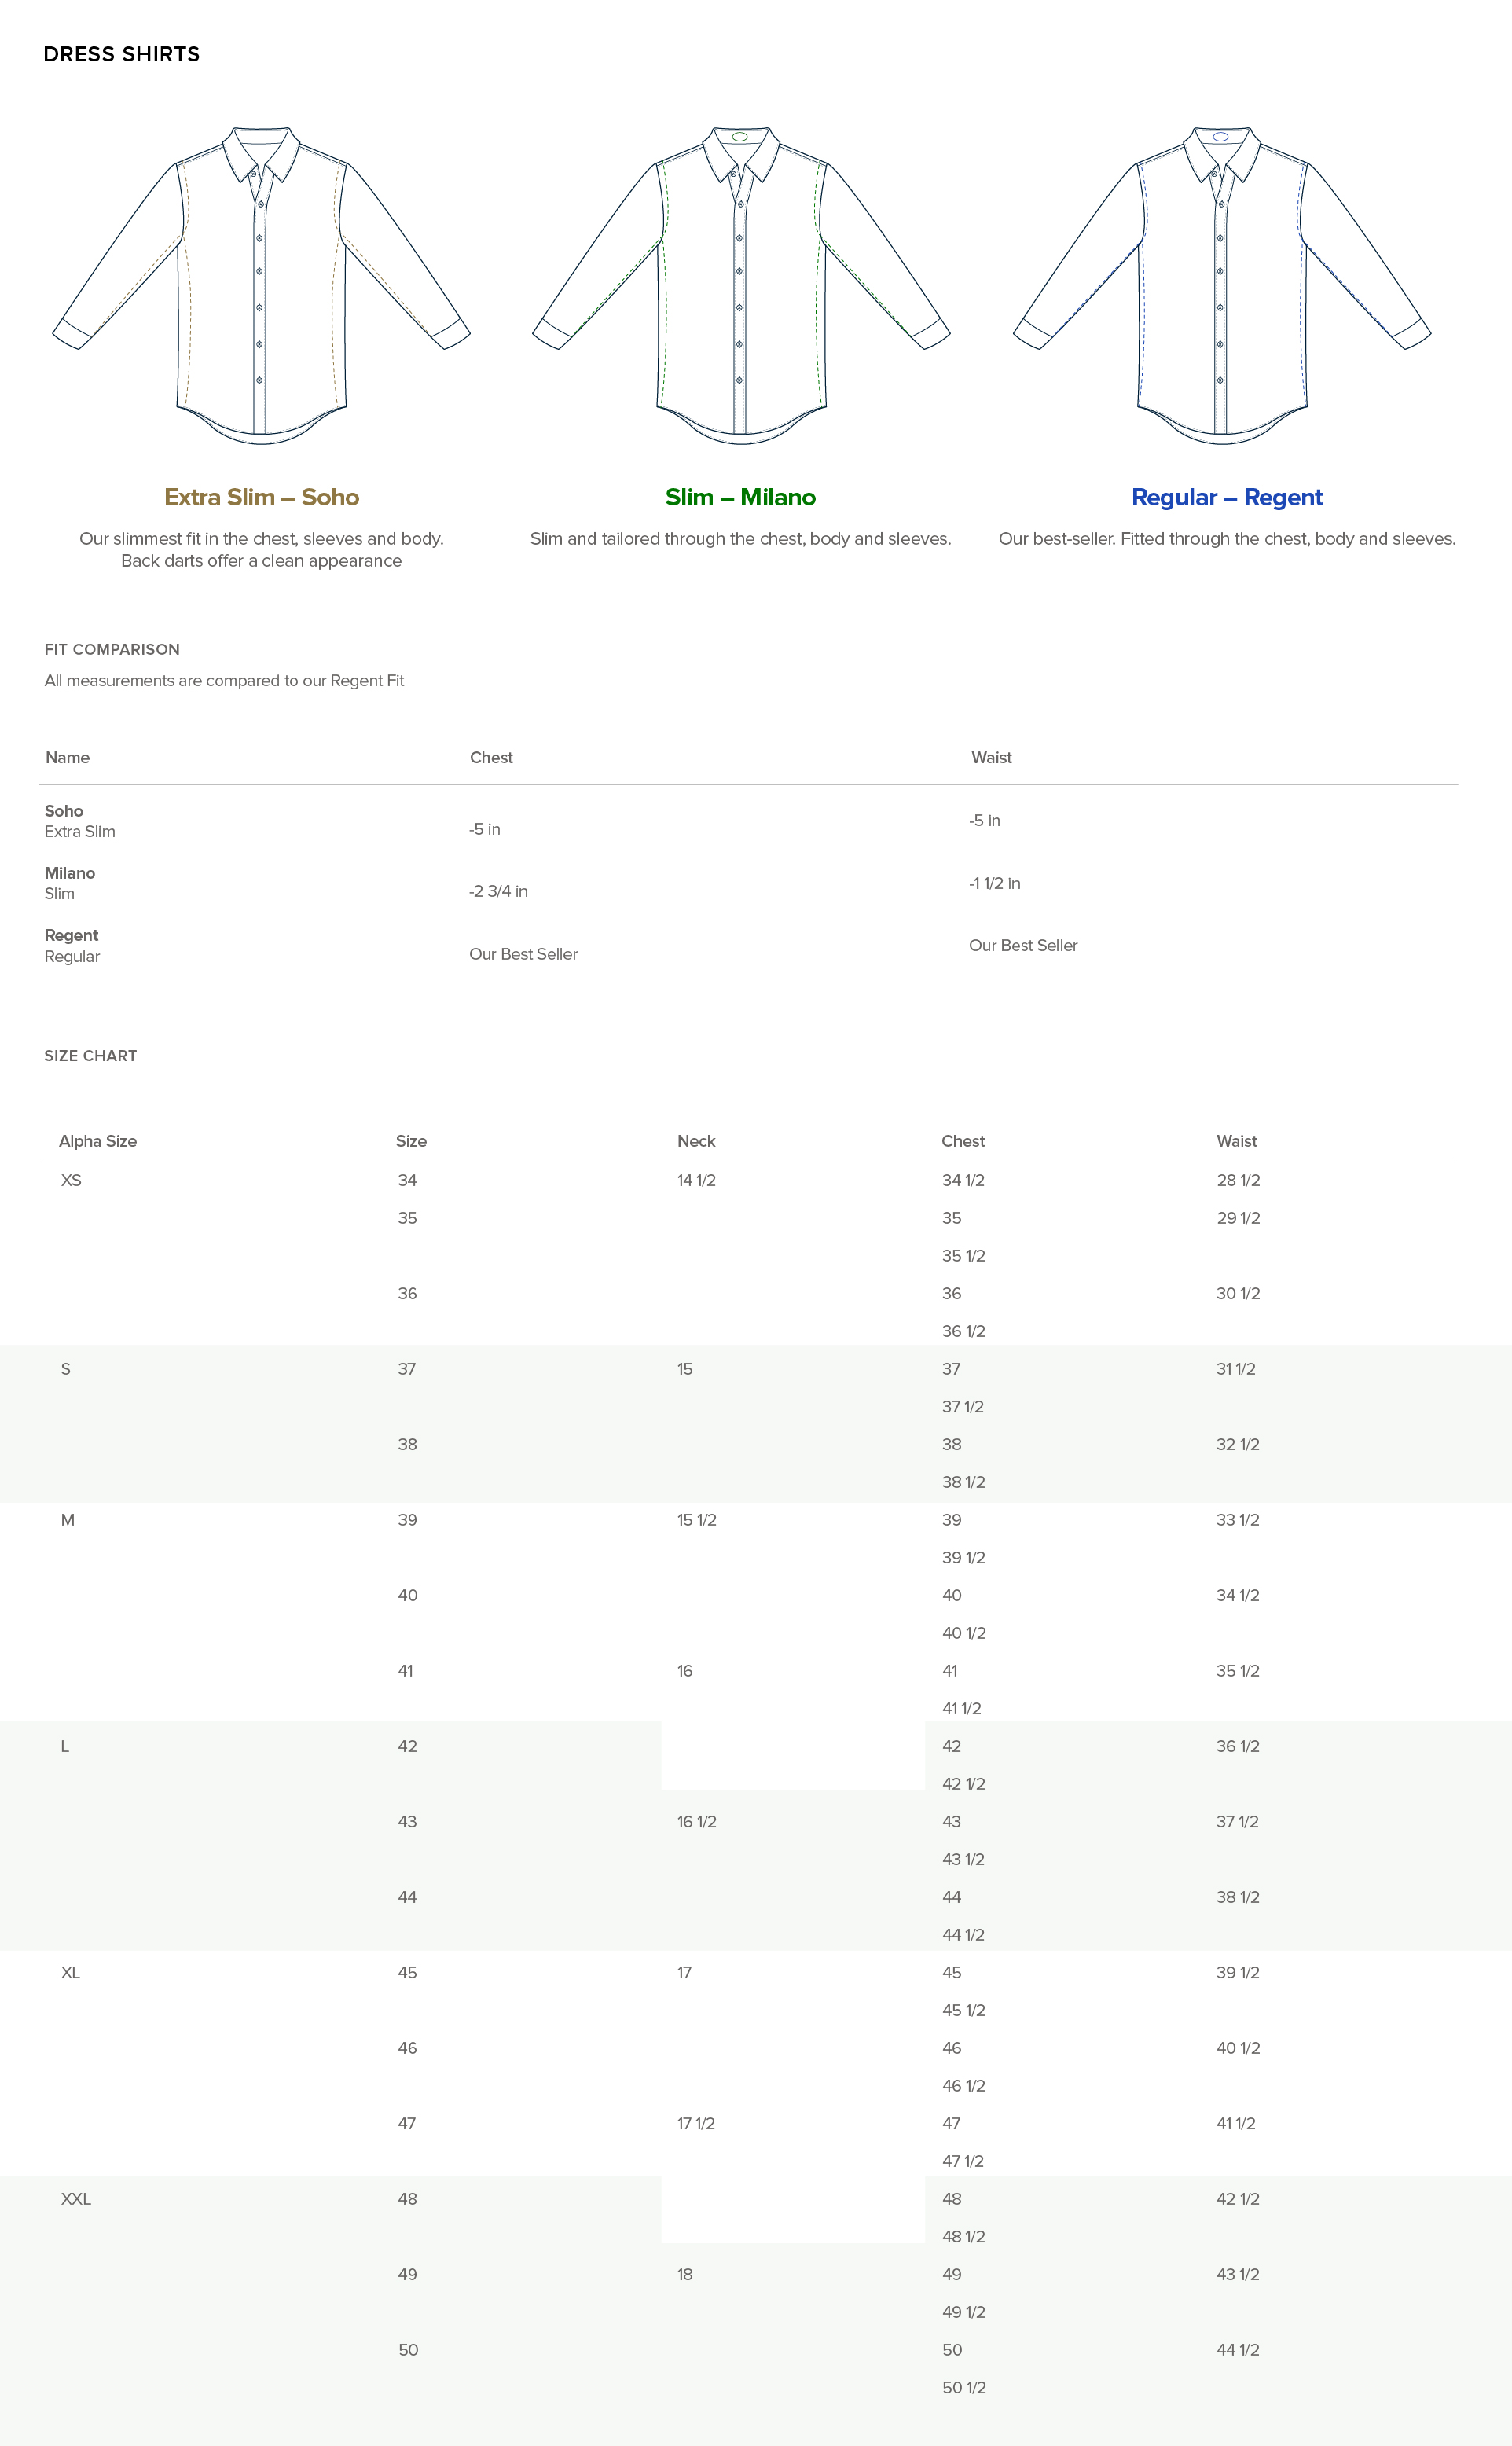Click the '18' neck value

[685, 2274]
